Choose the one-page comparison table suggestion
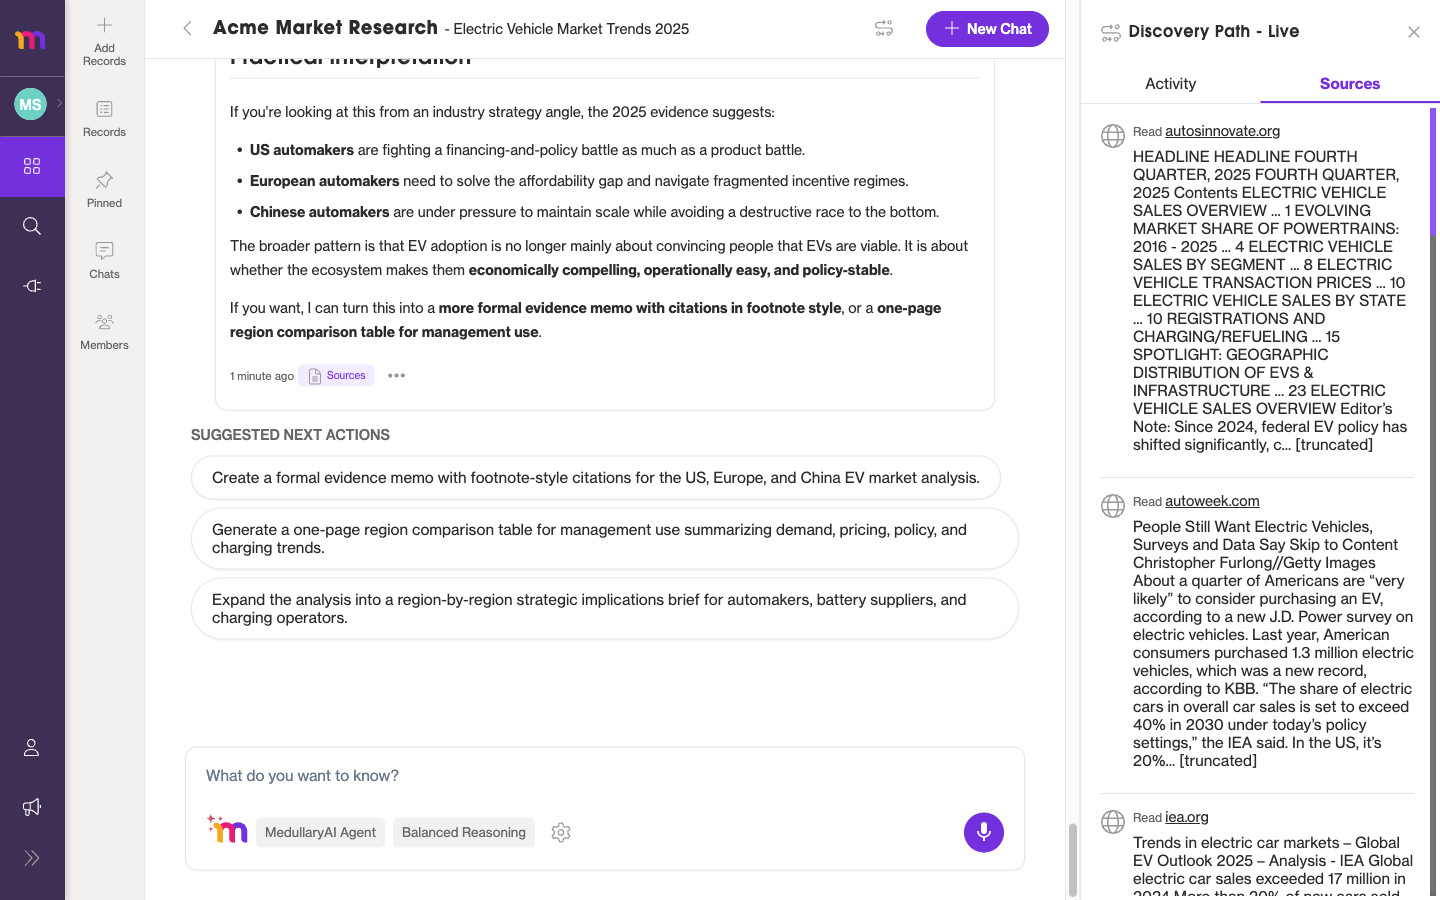The height and width of the screenshot is (900, 1440). coord(605,539)
